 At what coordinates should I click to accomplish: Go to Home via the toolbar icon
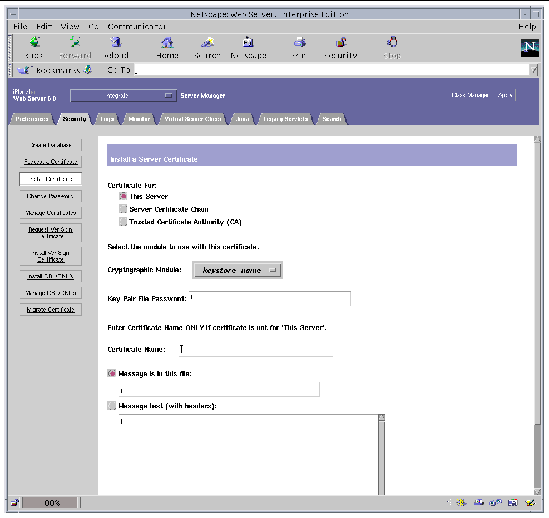pos(167,43)
